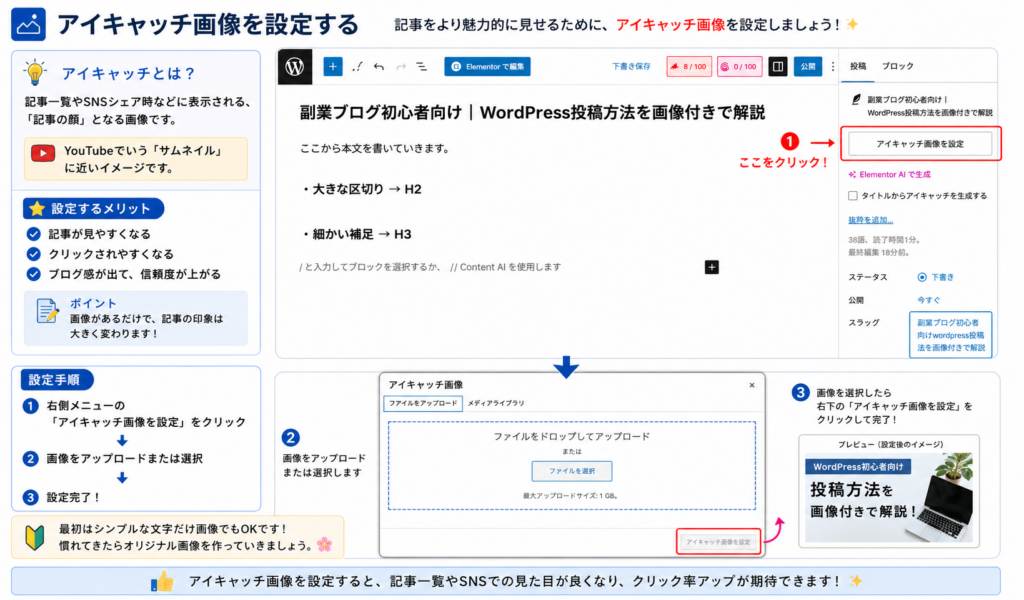Click the thumbs-up icon in bottom banner

(x=162, y=580)
